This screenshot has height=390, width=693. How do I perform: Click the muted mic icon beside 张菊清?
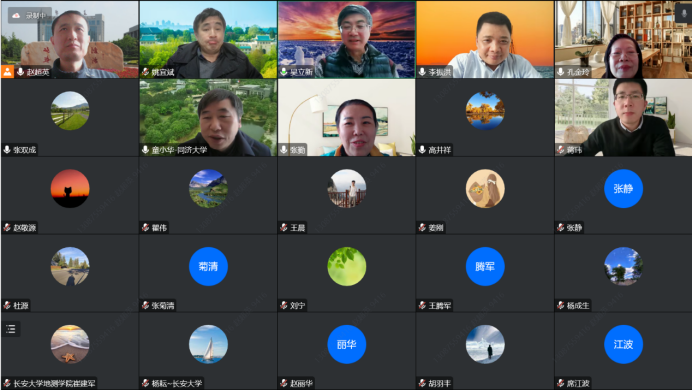145,305
